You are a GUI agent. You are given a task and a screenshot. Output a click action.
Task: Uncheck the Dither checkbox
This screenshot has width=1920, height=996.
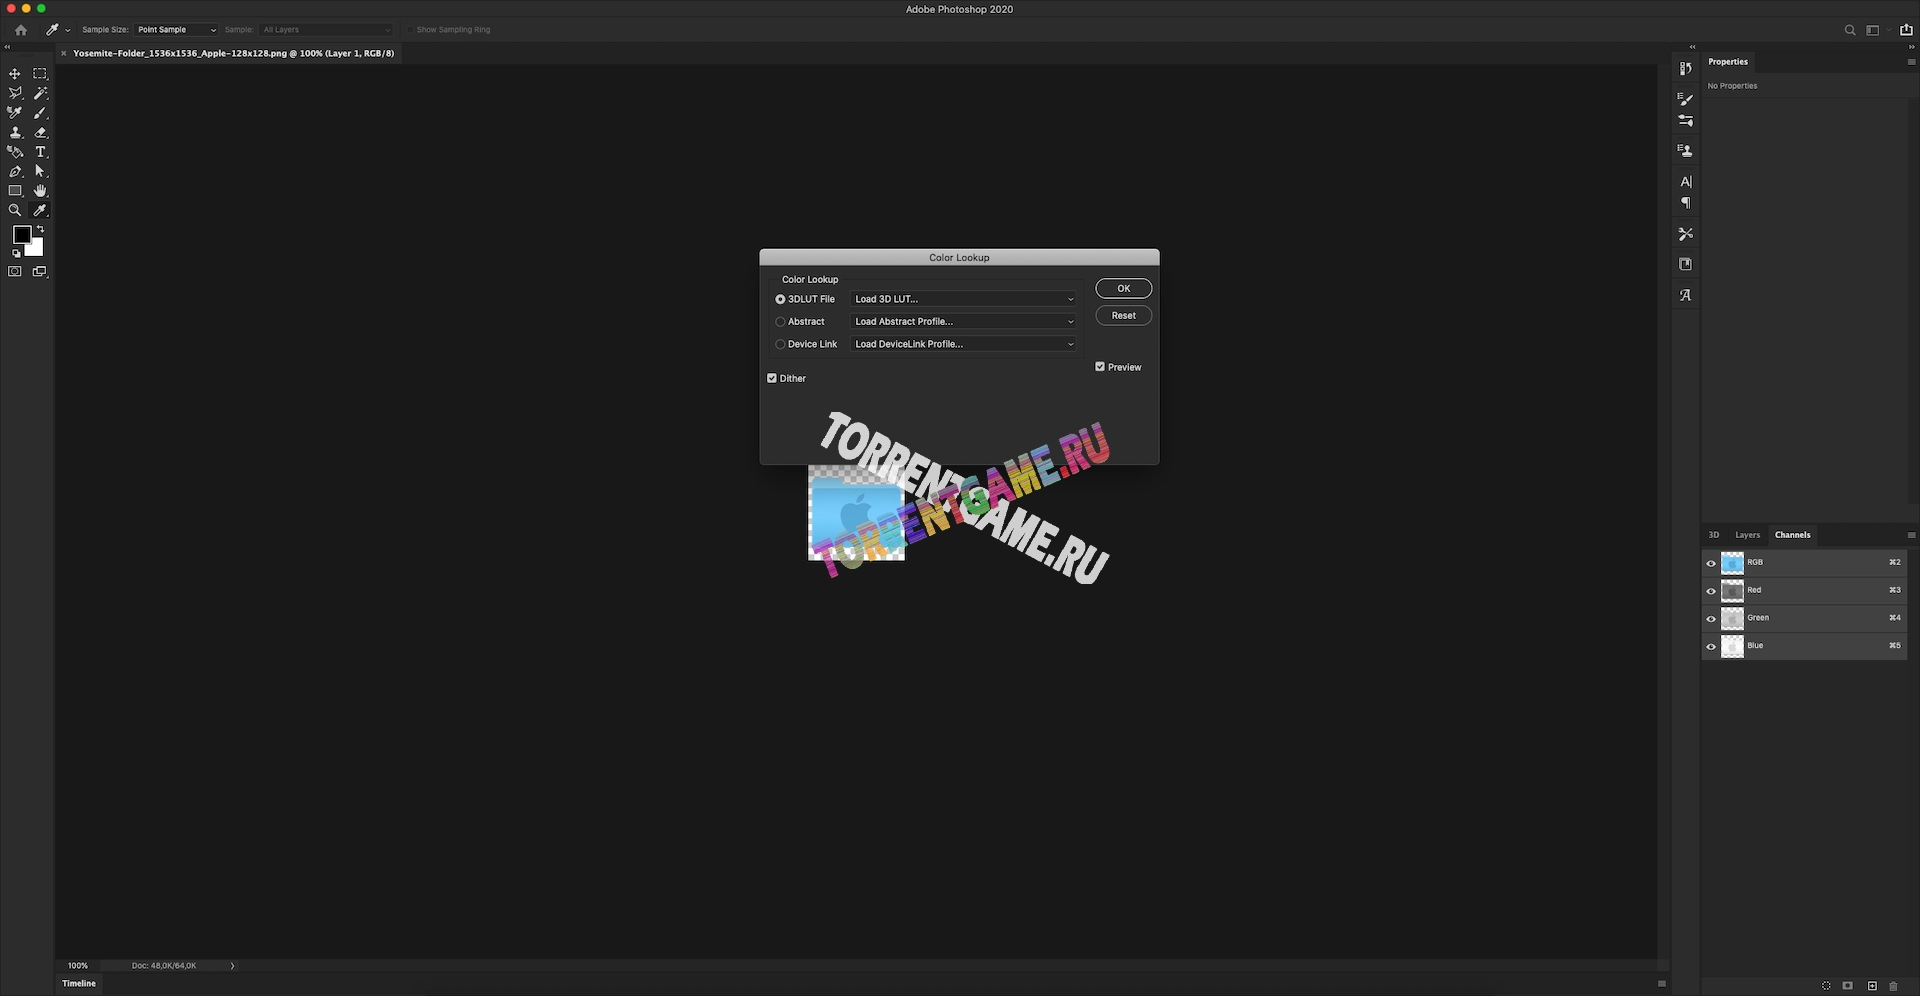point(772,378)
